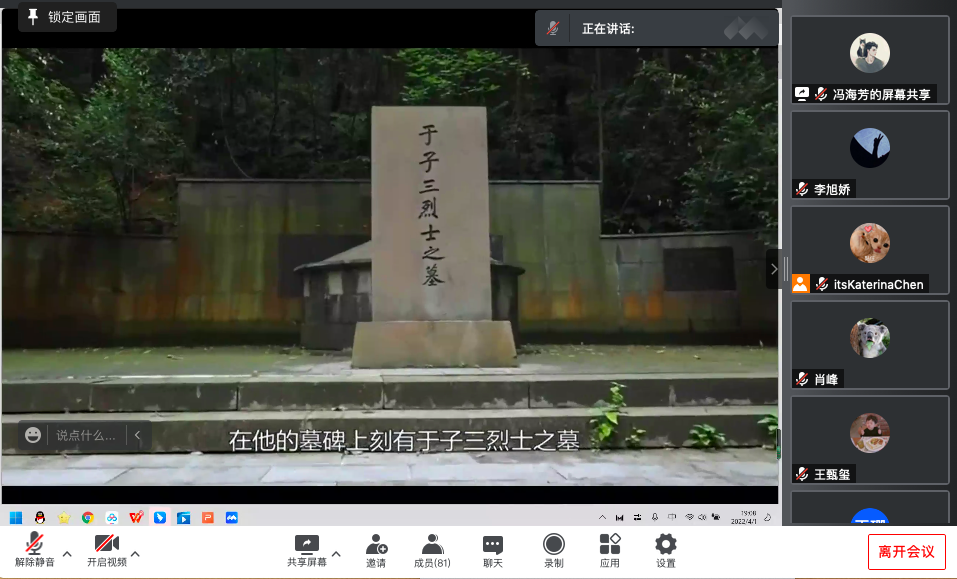957x579 pixels.
Task: Click the 共享屏幕 share screen icon
Action: coord(306,550)
